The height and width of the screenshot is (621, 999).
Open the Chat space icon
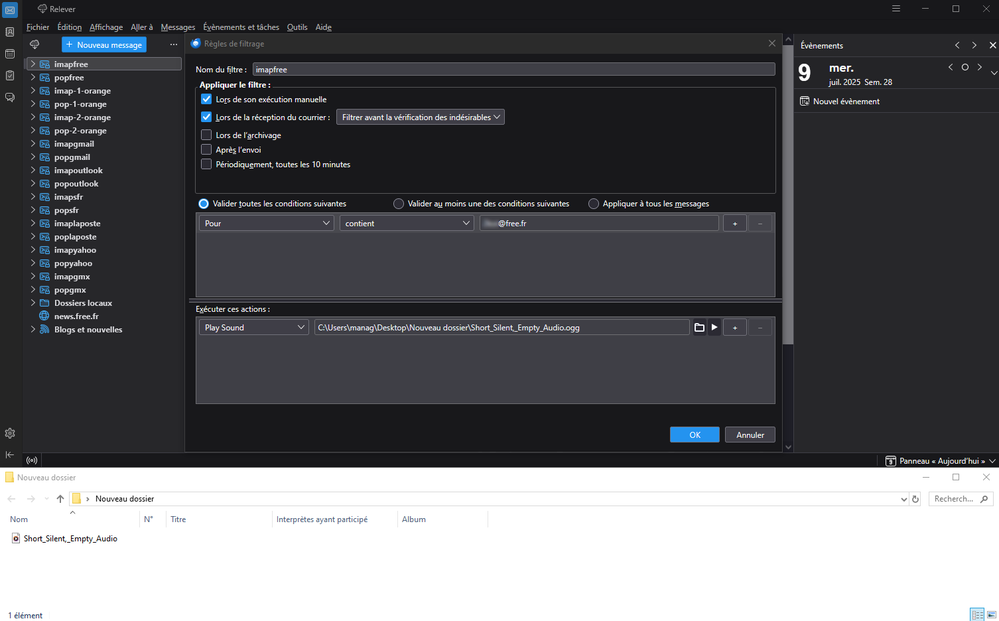(x=10, y=98)
